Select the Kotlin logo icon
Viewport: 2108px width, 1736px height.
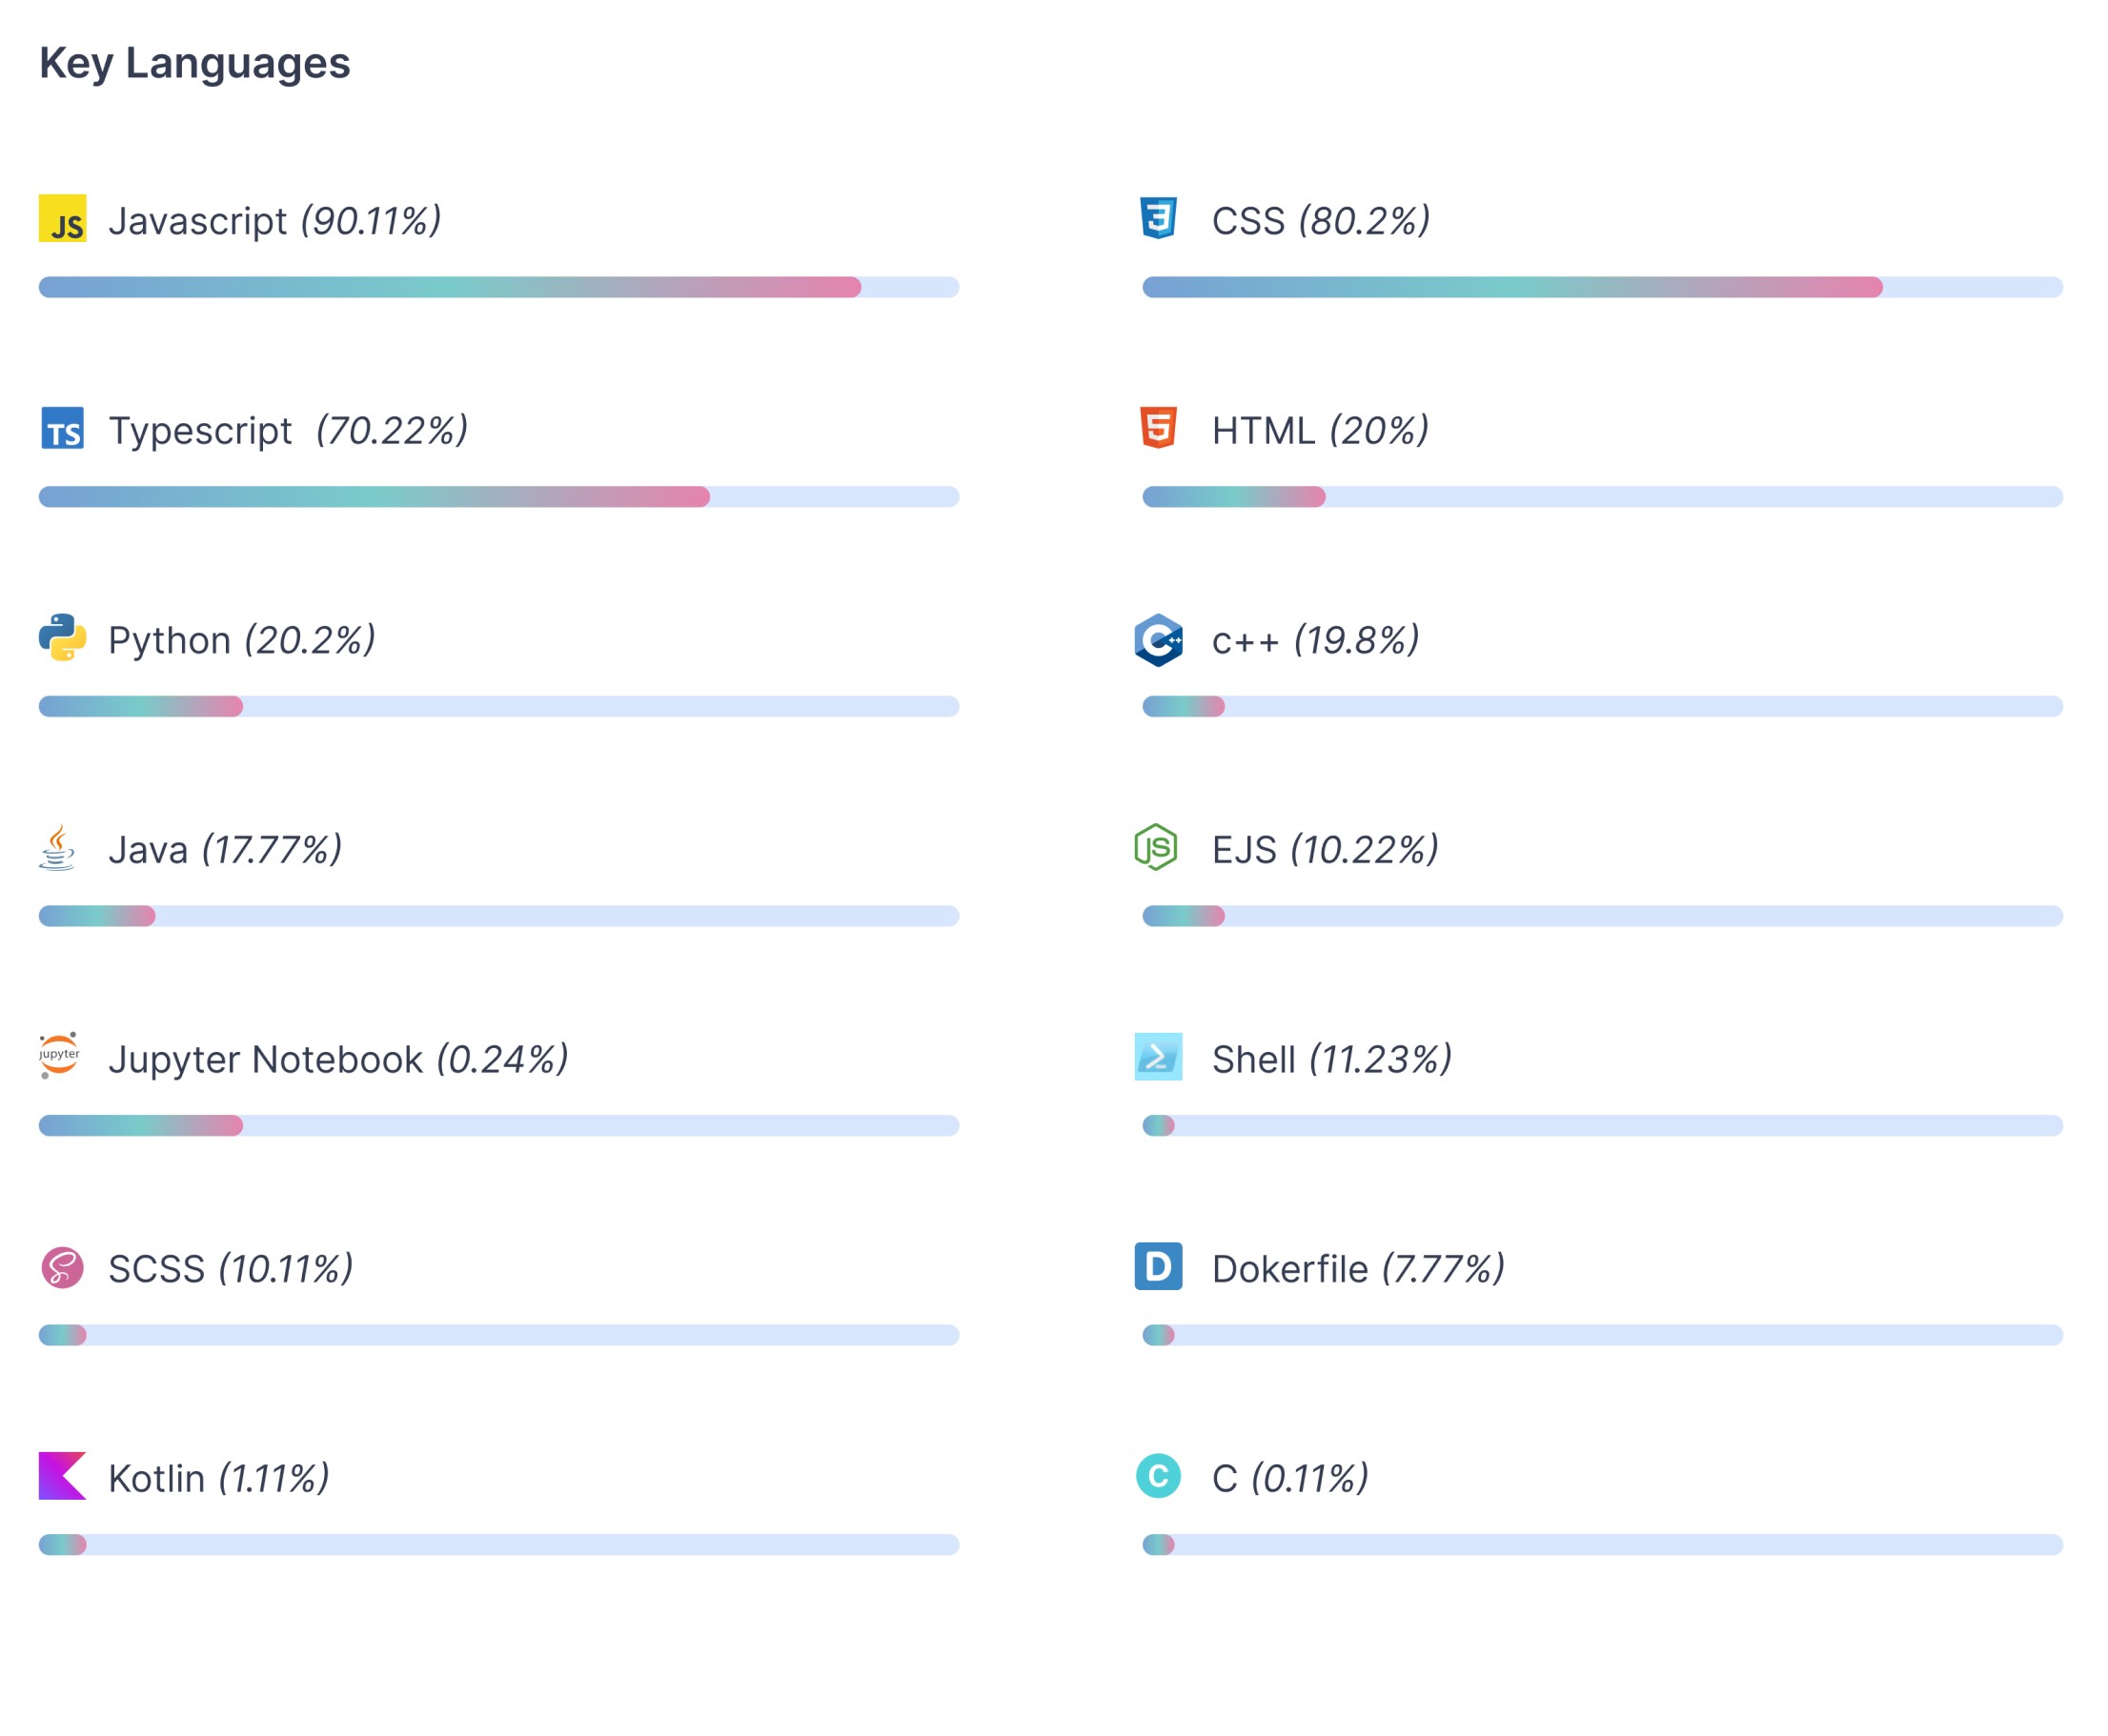point(60,1477)
